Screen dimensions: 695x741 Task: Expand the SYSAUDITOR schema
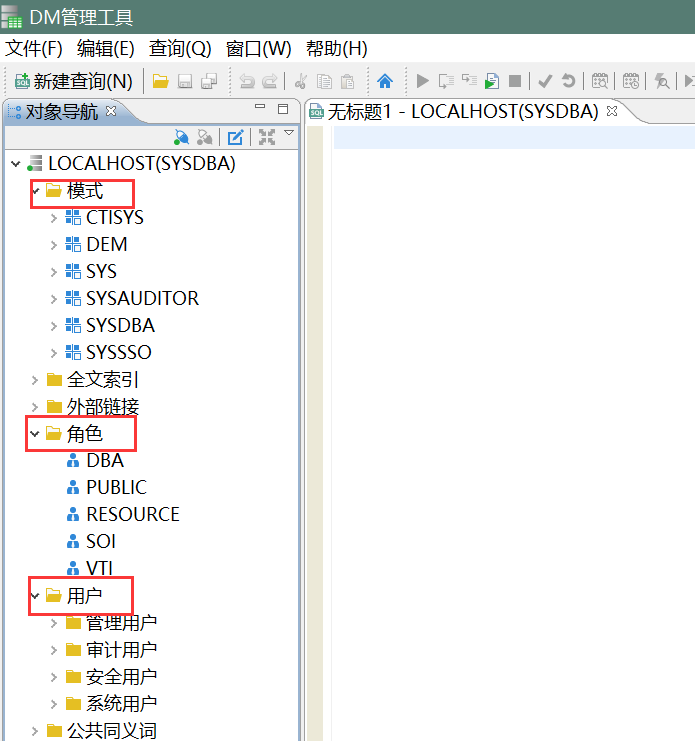[53, 299]
